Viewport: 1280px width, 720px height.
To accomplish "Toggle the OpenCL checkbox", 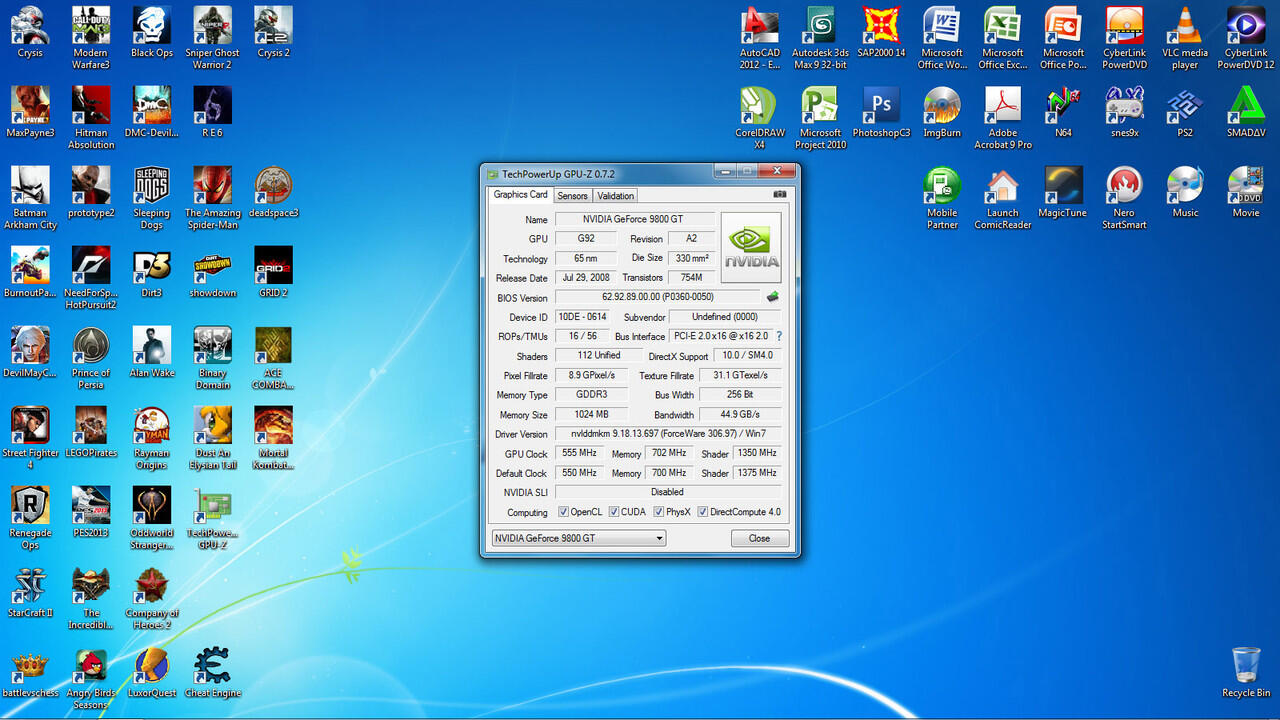I will (x=564, y=512).
